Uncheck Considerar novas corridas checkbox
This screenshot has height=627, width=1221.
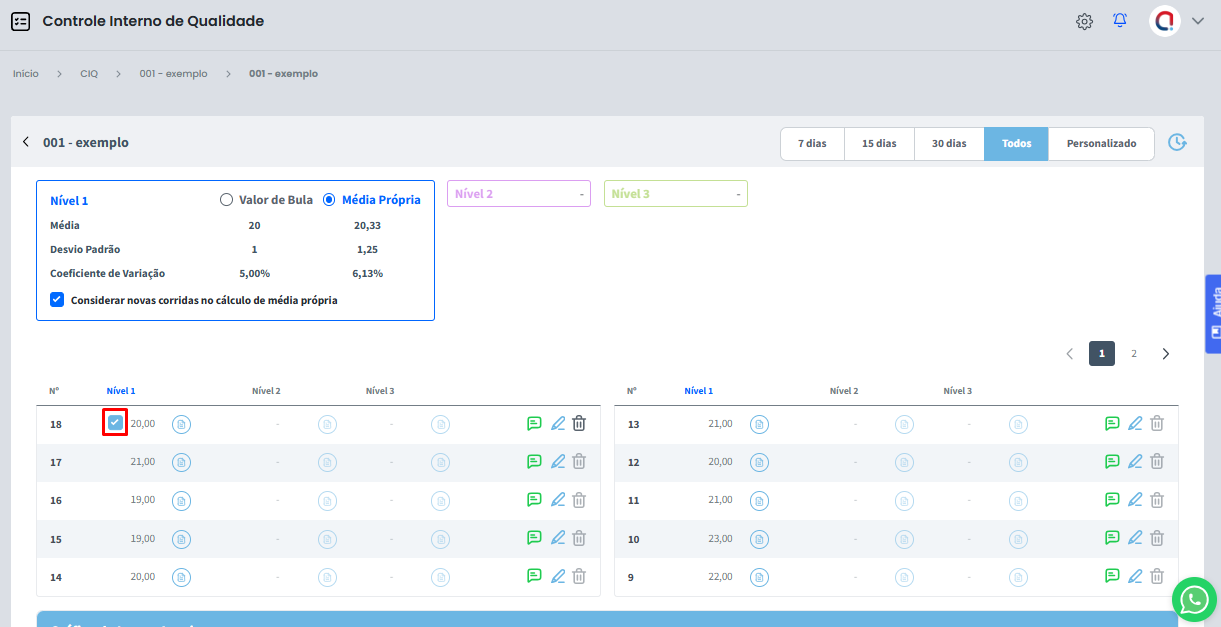[57, 300]
